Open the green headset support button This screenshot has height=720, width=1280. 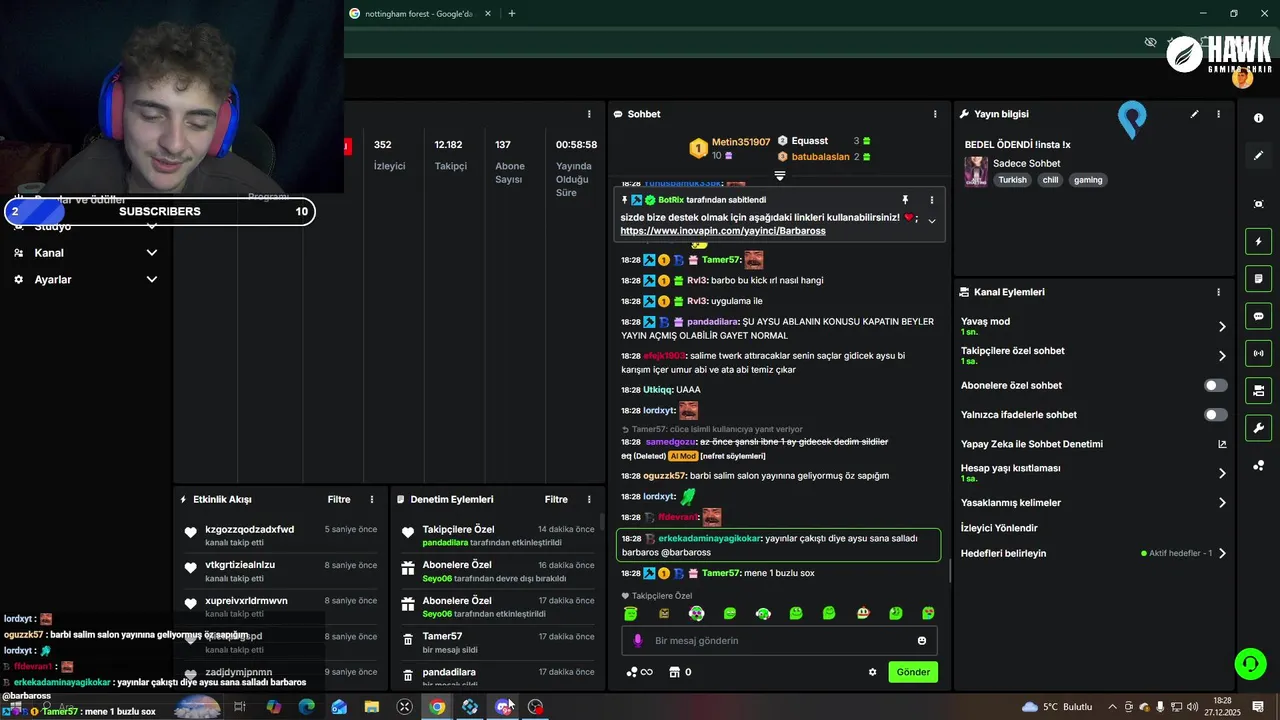pos(1250,663)
